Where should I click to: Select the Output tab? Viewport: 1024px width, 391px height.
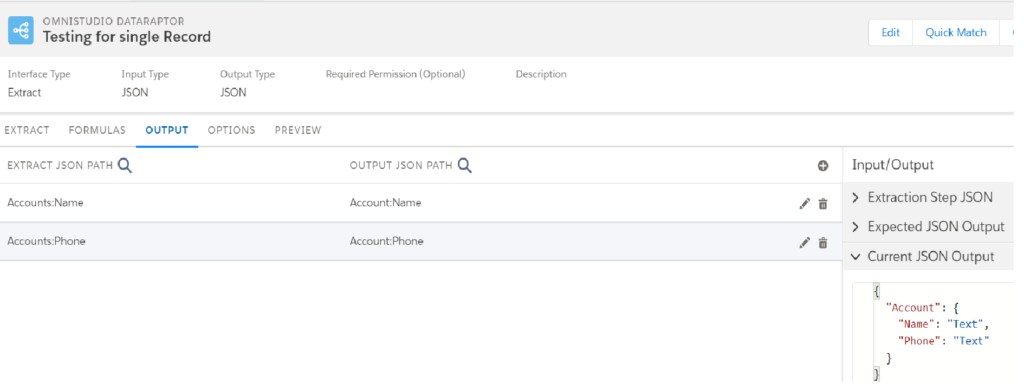pos(167,130)
